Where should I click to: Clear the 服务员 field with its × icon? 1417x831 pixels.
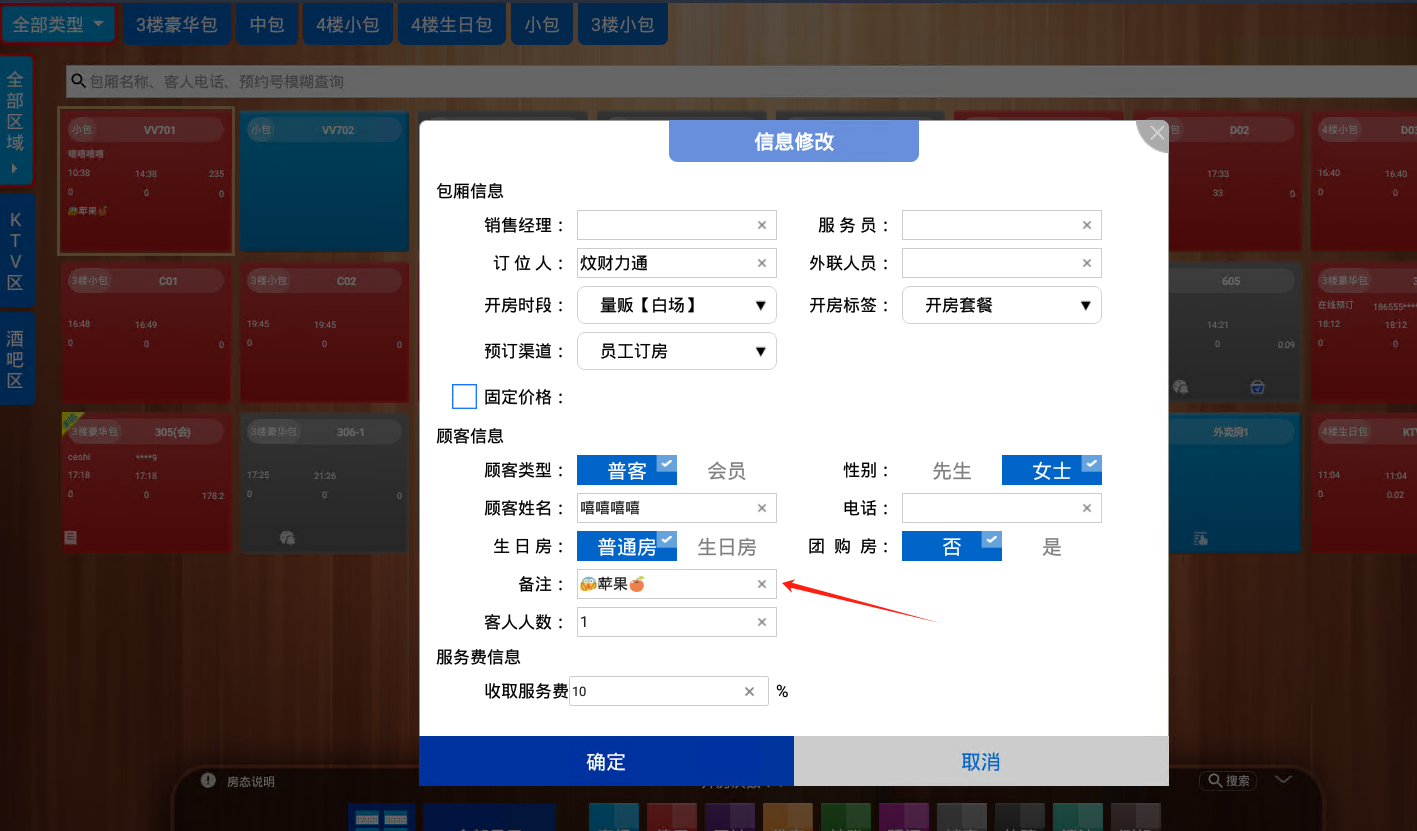pyautogui.click(x=1086, y=225)
